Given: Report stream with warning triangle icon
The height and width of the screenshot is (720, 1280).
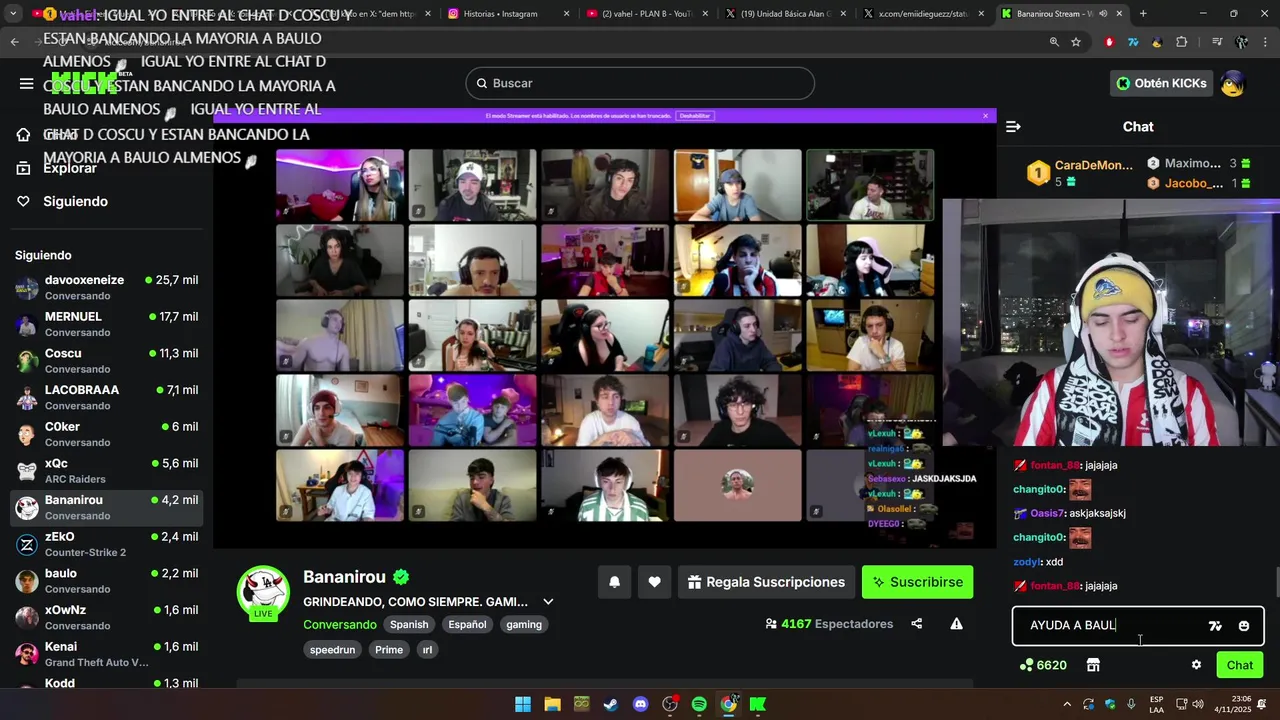Looking at the screenshot, I should [x=956, y=624].
